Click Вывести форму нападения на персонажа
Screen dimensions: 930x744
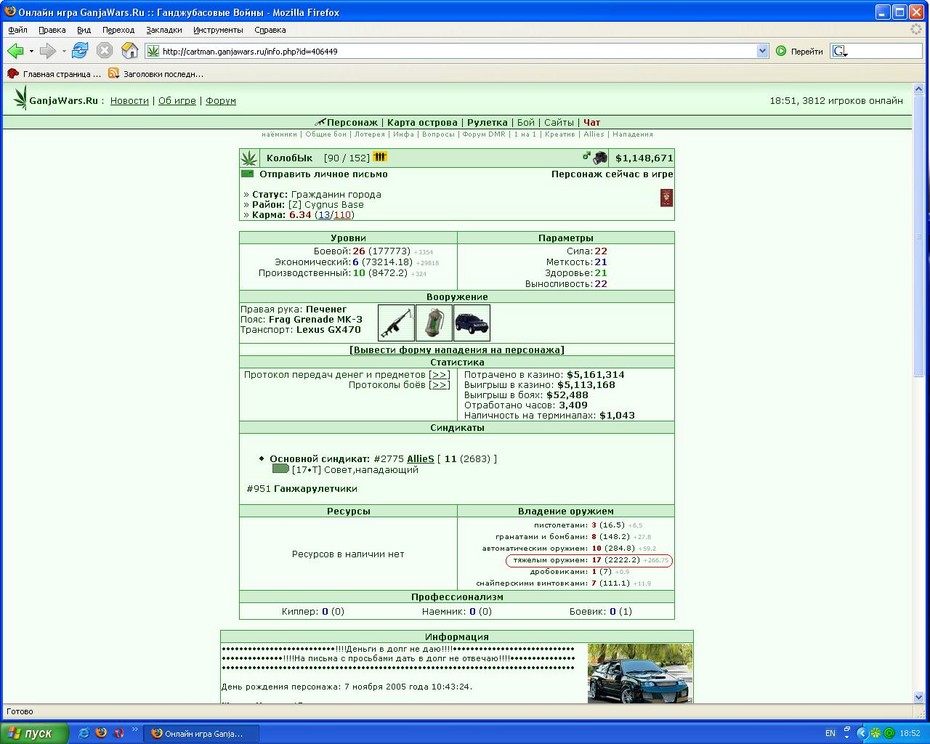[x=457, y=350]
